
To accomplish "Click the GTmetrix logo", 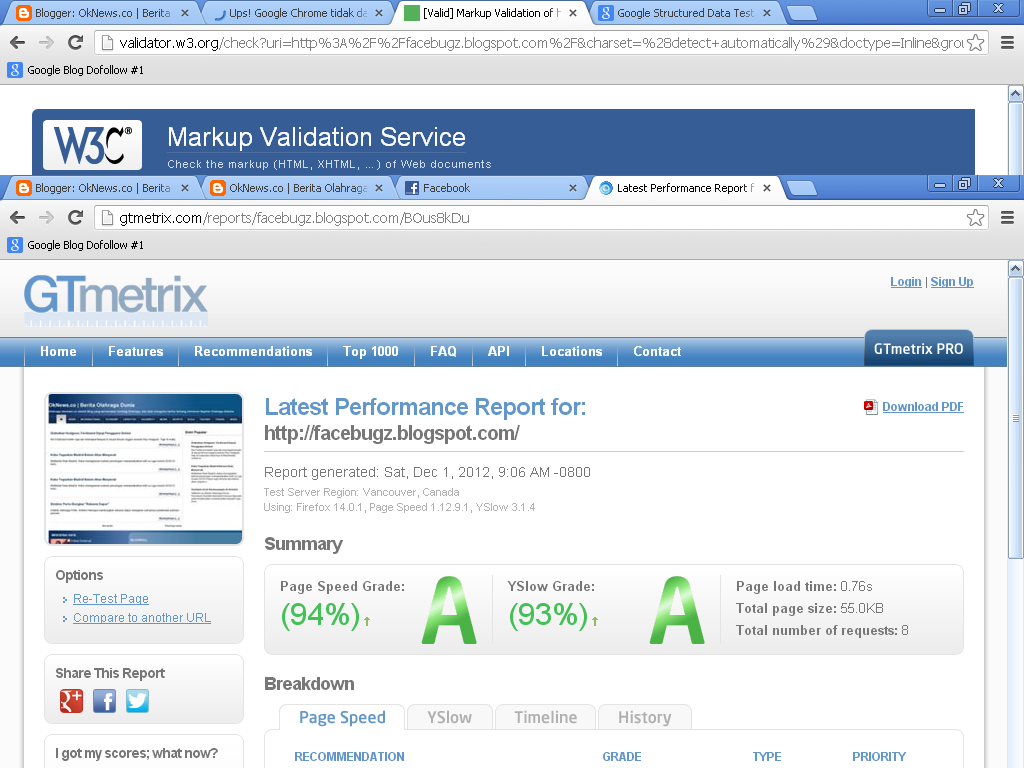I will [x=116, y=299].
